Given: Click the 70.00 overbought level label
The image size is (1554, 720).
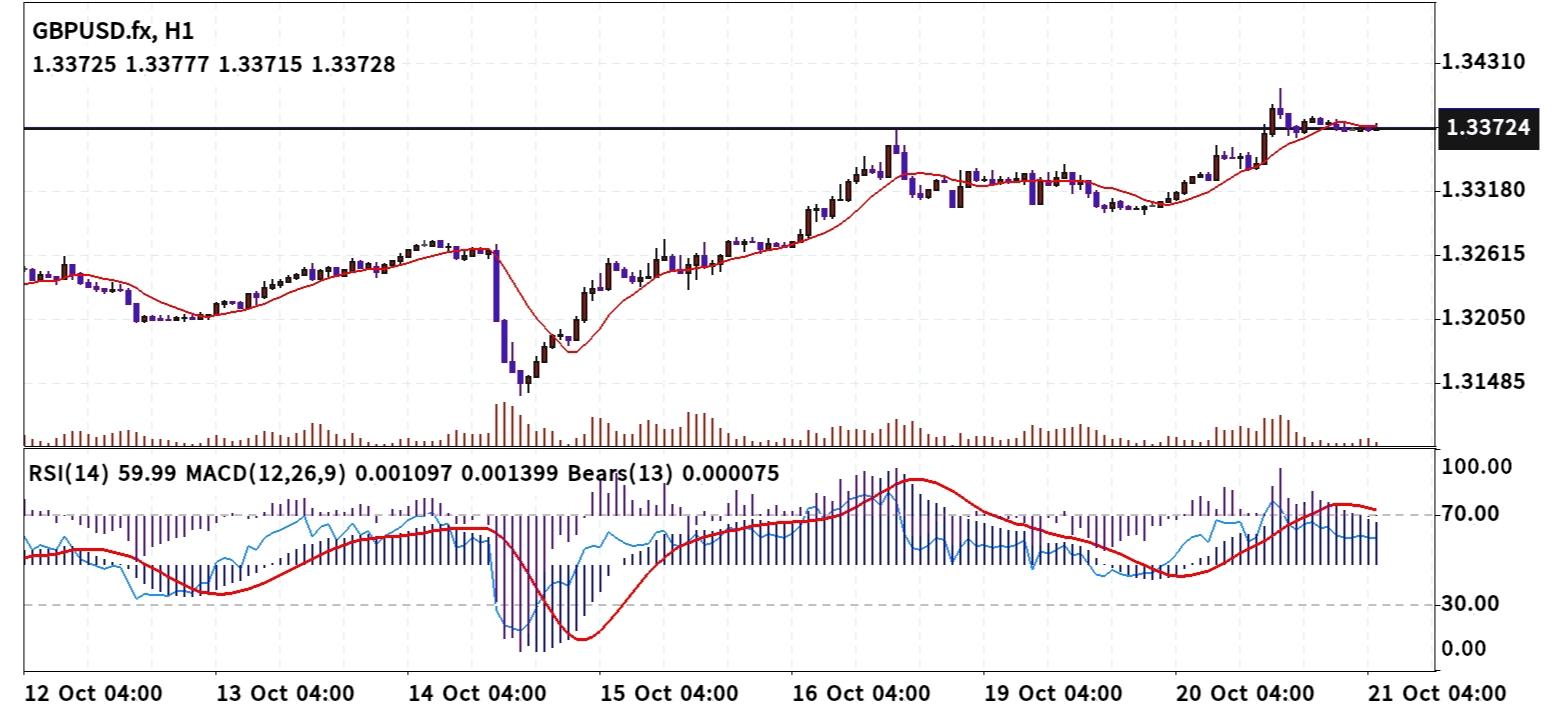Looking at the screenshot, I should pos(1471,514).
